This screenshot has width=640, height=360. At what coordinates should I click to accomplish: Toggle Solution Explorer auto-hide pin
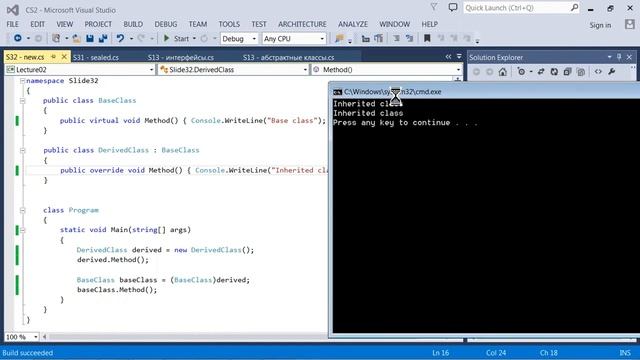(x=619, y=57)
